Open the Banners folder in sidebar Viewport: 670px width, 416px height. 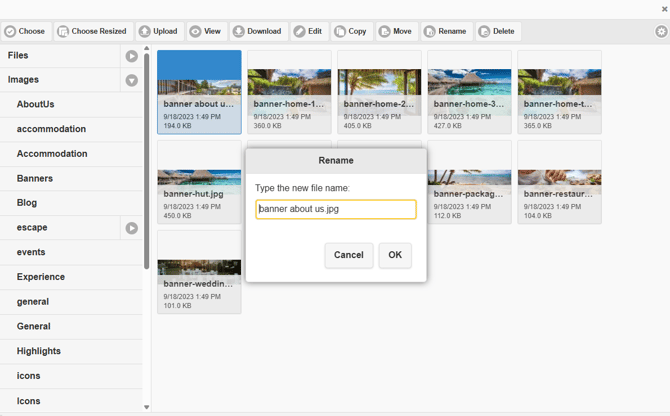[35, 178]
